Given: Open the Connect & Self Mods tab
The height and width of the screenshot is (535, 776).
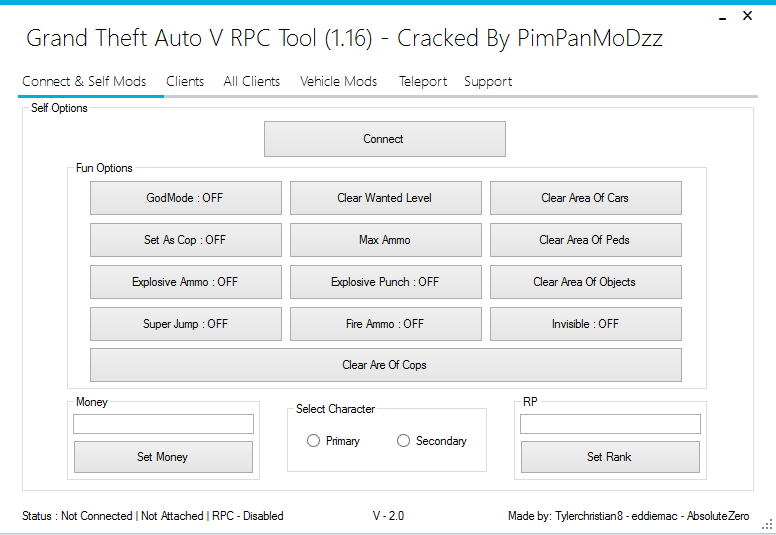Looking at the screenshot, I should tap(84, 81).
